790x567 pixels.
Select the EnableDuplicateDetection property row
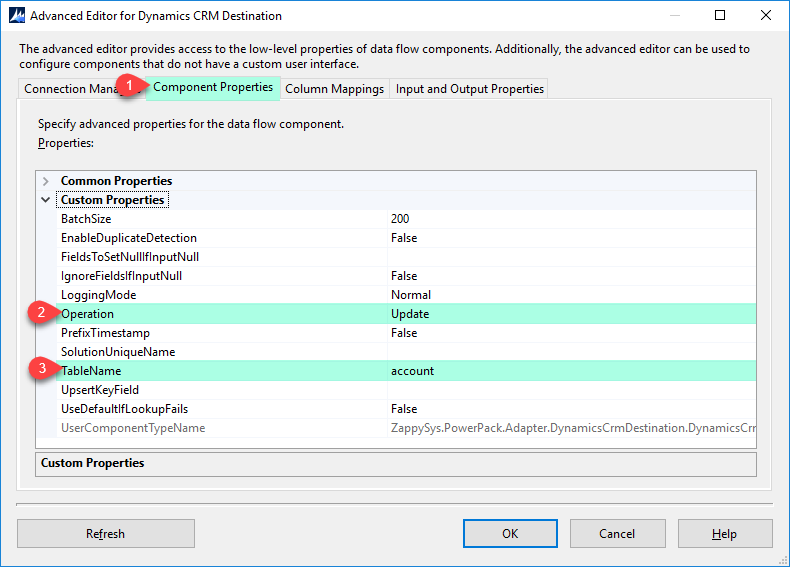(128, 238)
